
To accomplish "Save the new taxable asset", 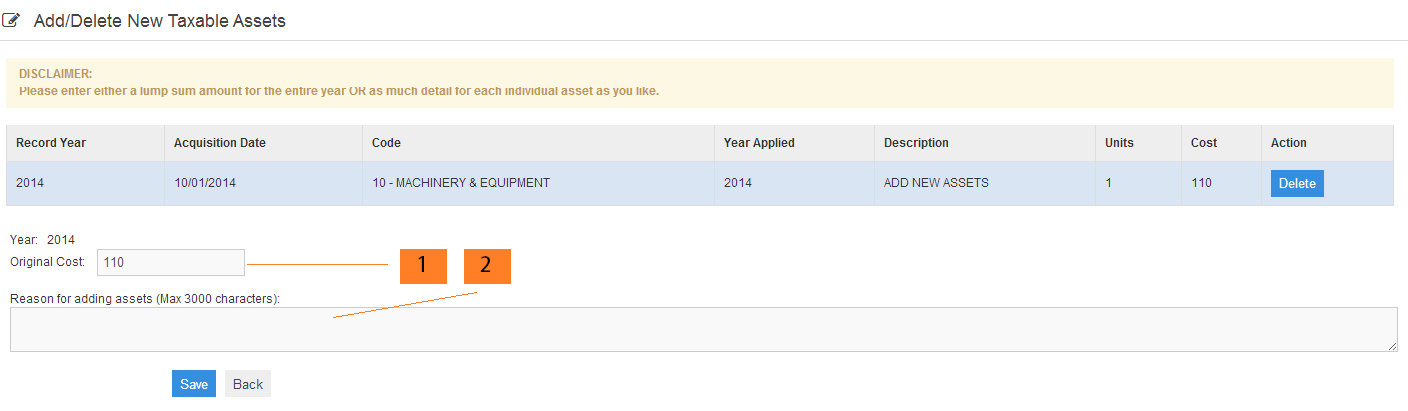I will coord(194,384).
